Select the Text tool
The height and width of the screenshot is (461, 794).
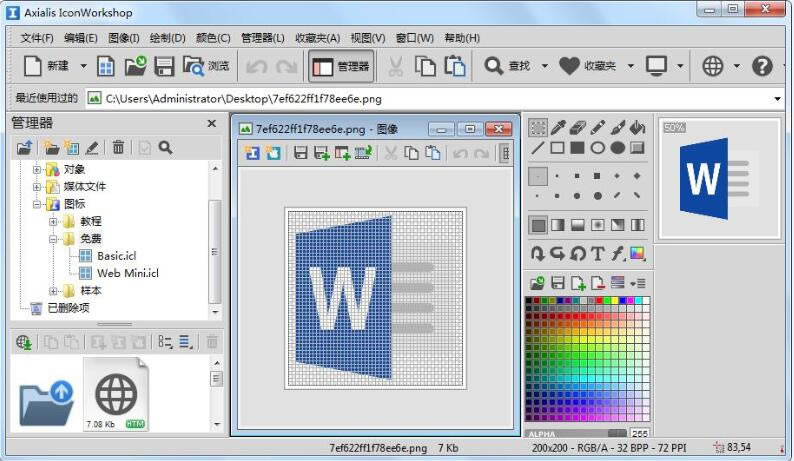coord(598,253)
